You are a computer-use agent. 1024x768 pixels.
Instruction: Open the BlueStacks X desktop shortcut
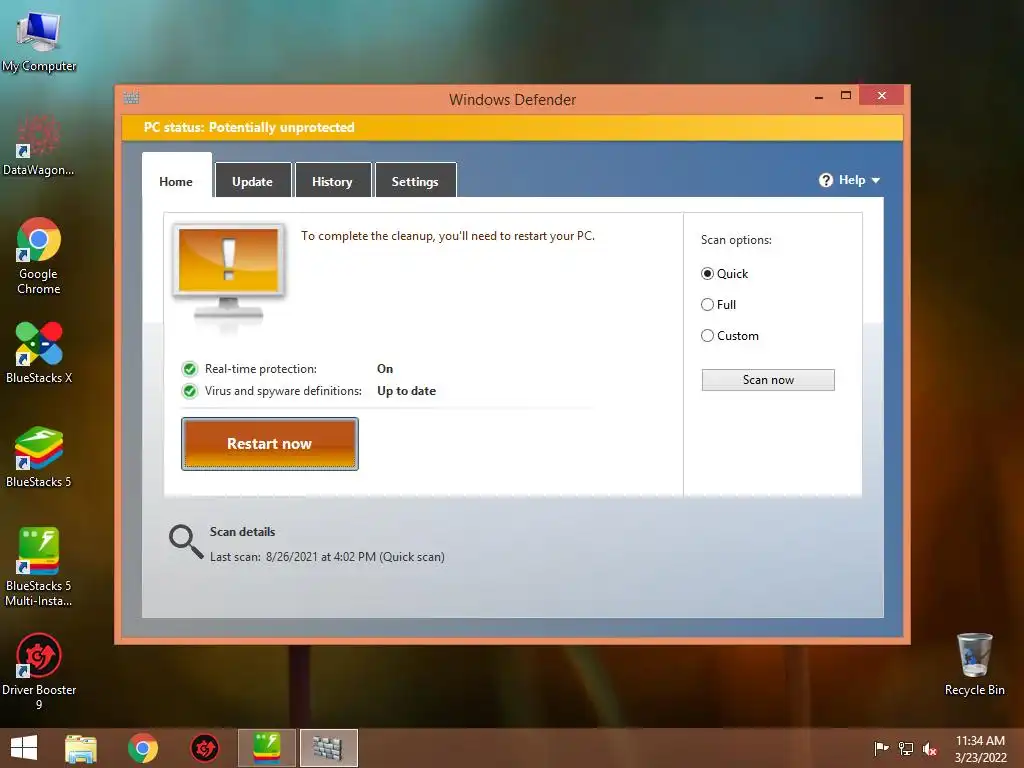(x=39, y=353)
